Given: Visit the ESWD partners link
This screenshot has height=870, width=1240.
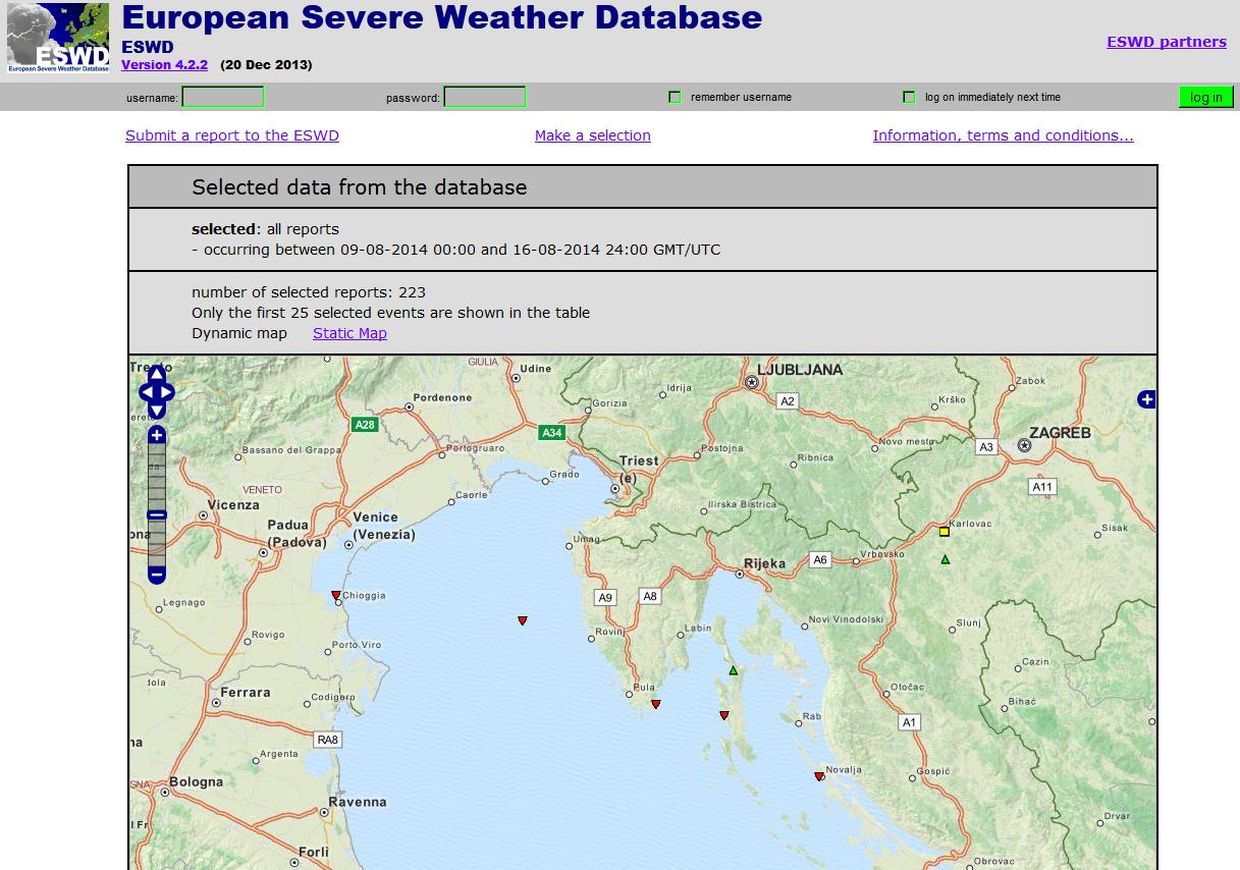Looking at the screenshot, I should coord(1166,42).
